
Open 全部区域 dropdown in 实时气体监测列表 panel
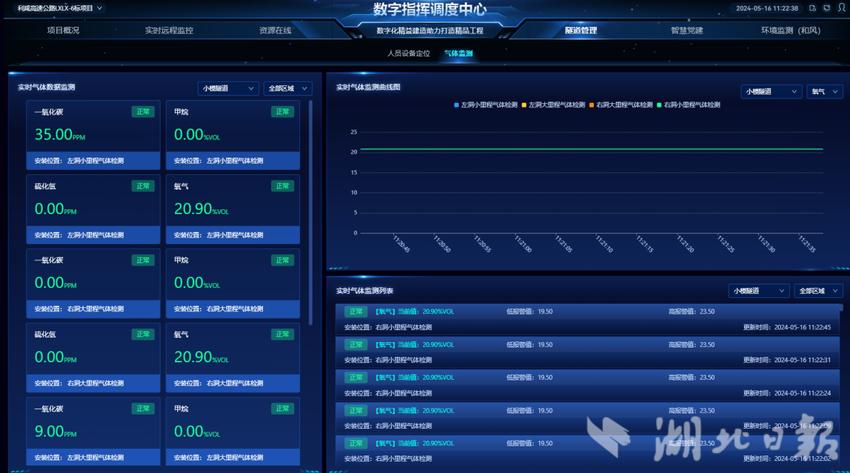click(x=819, y=291)
